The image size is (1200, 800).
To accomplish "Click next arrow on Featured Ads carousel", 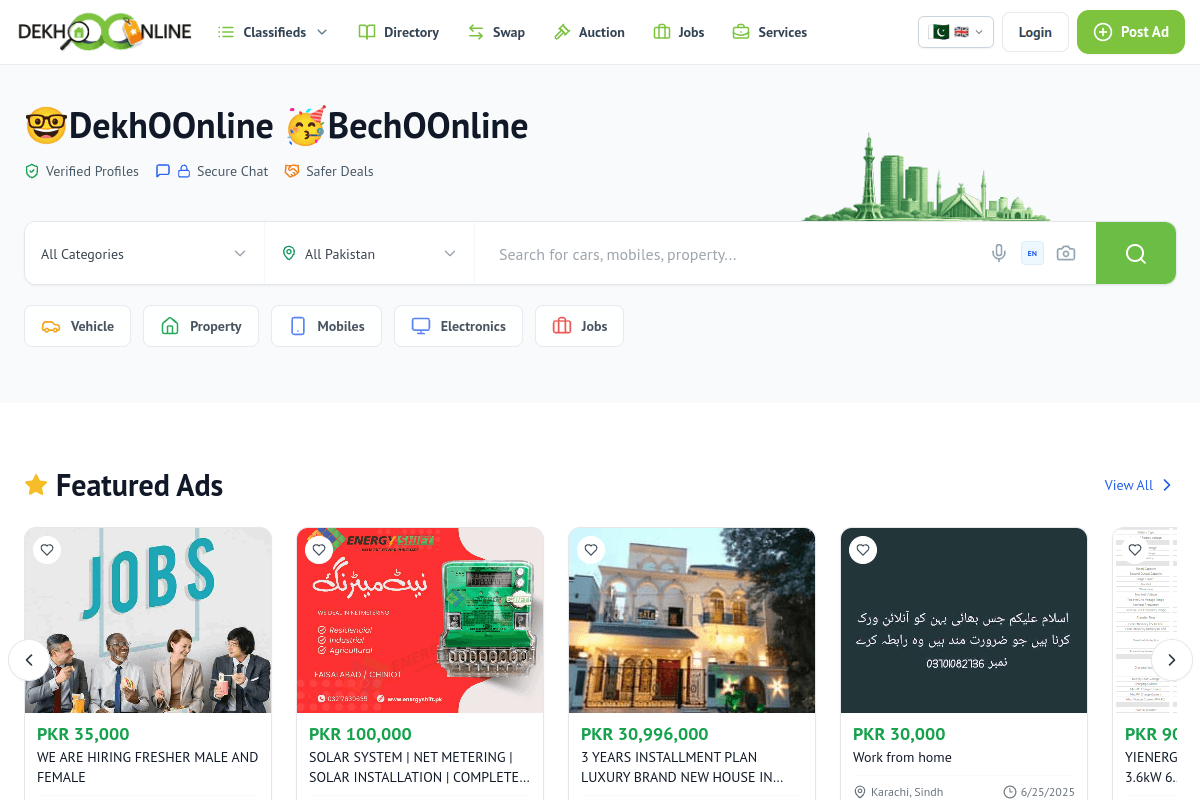I will (1172, 660).
